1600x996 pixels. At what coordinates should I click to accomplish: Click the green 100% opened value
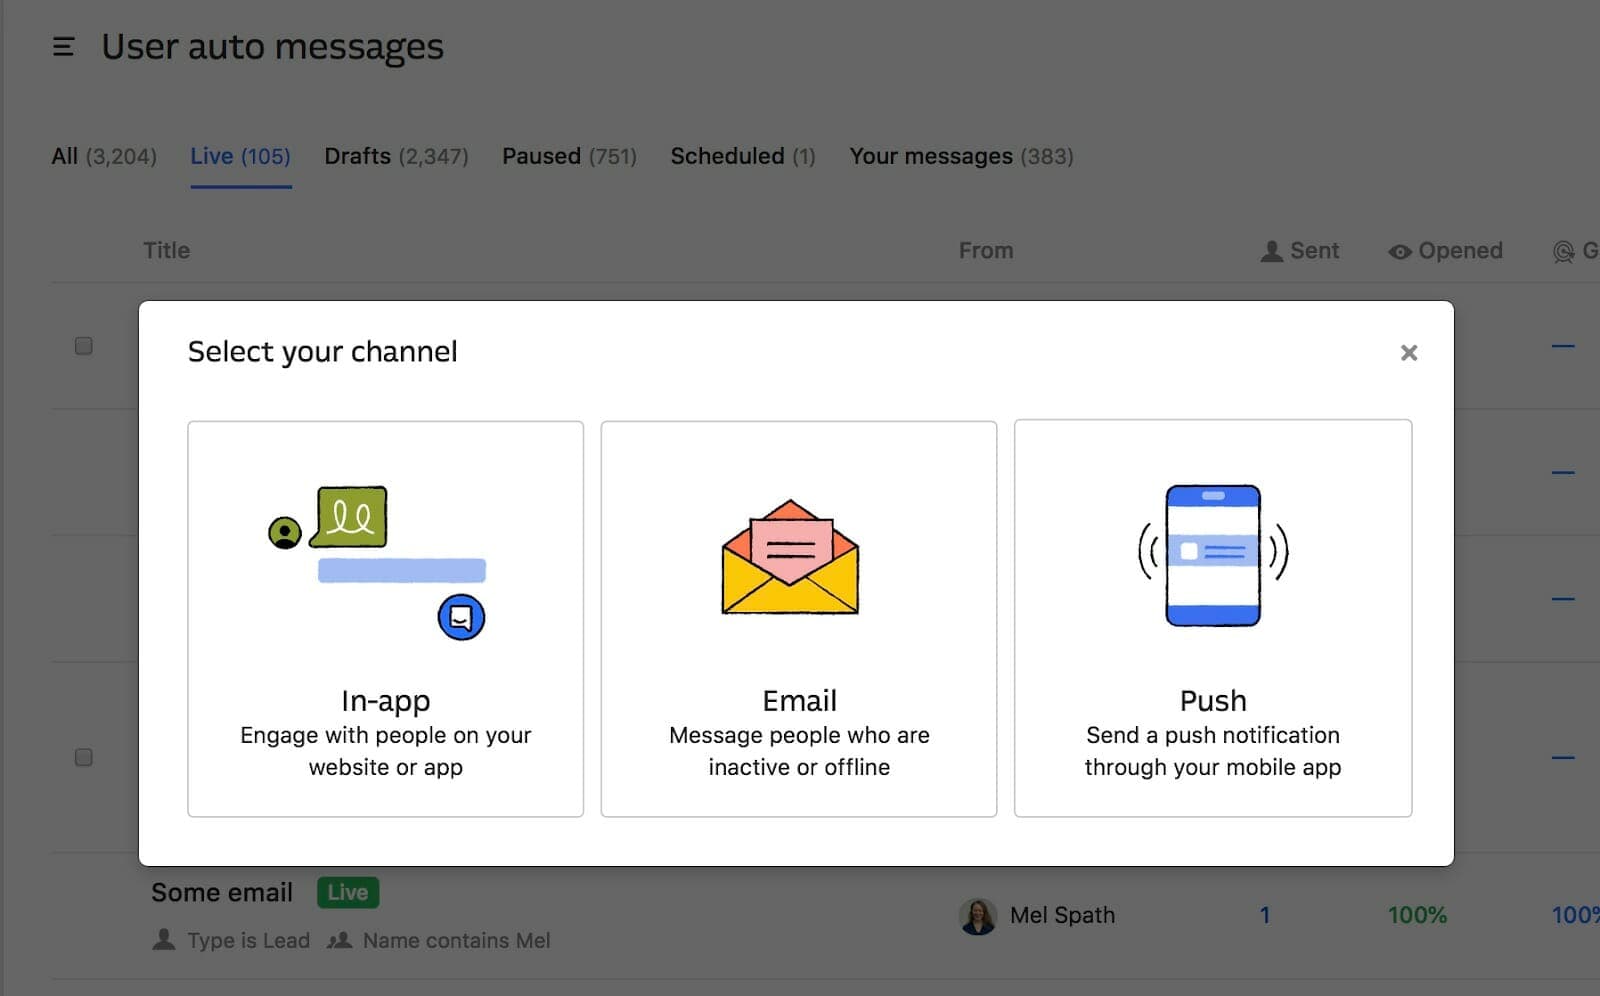pyautogui.click(x=1417, y=916)
